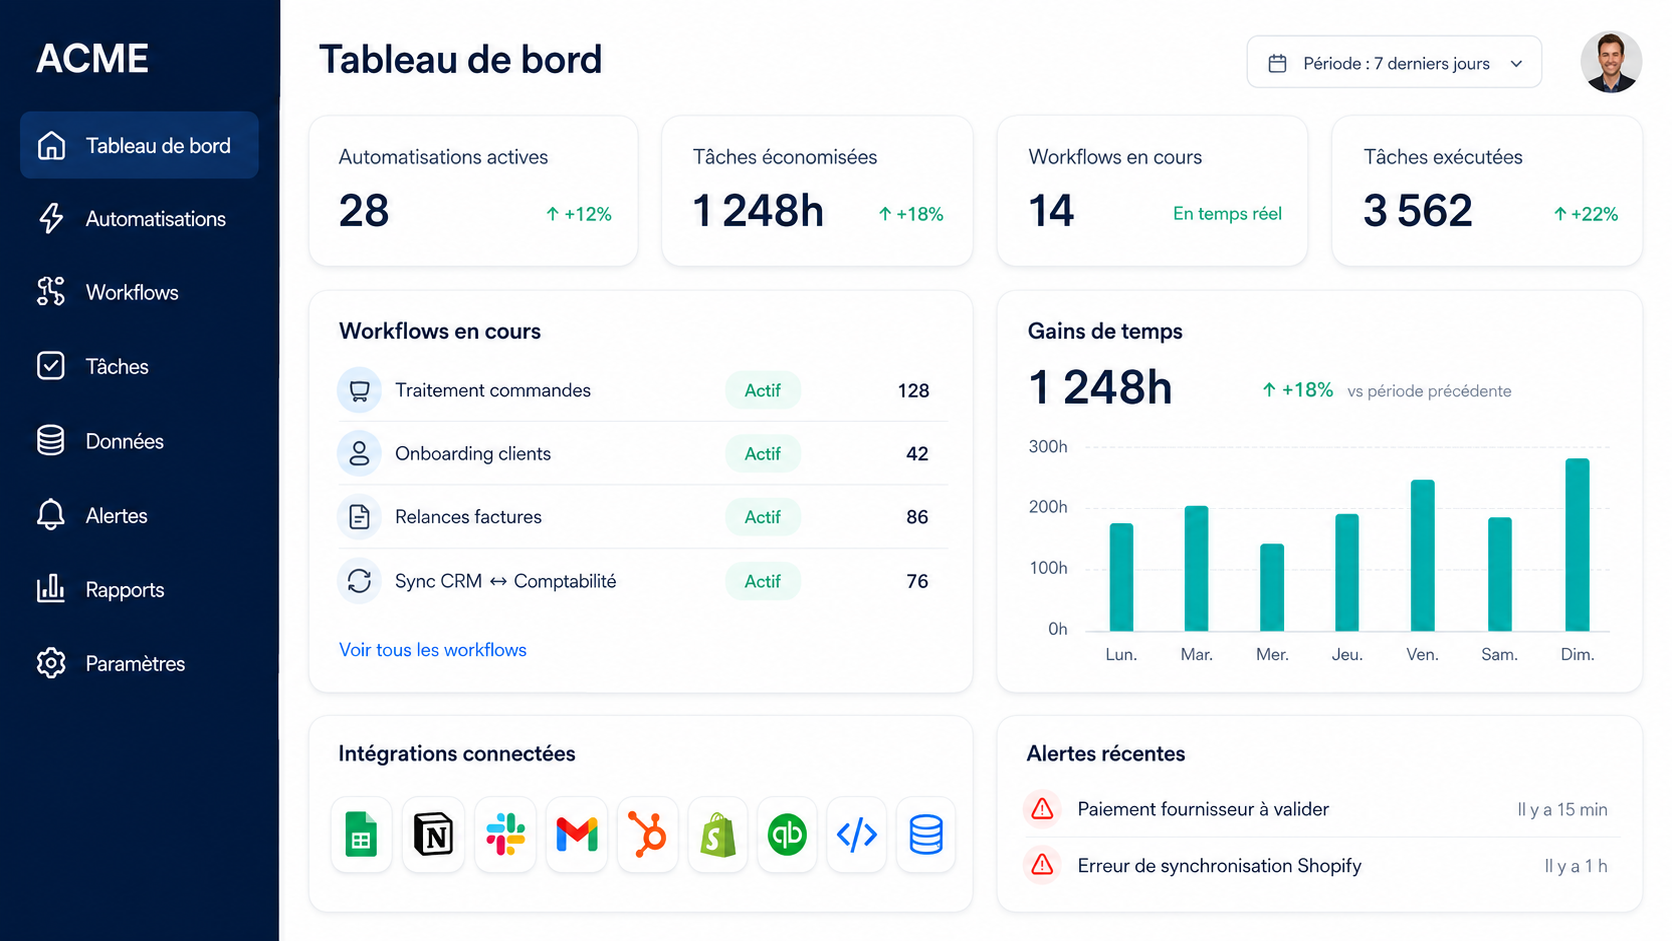Image resolution: width=1672 pixels, height=941 pixels.
Task: Select the Automatisations actives card
Action: click(474, 191)
